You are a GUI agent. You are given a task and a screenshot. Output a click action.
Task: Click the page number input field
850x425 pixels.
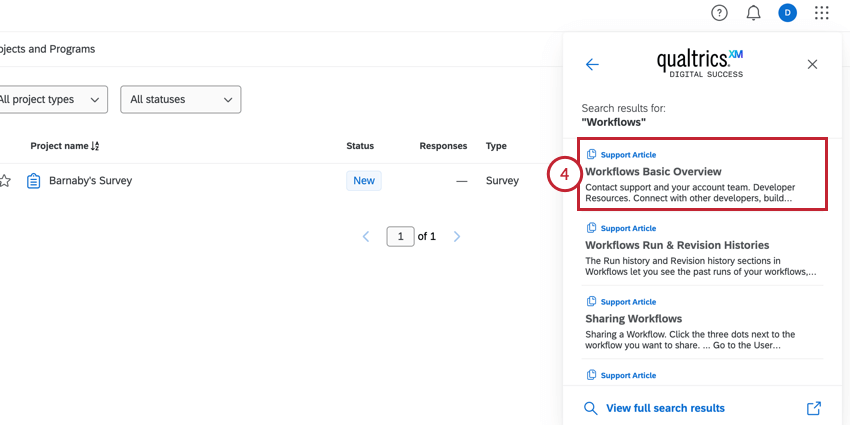point(400,237)
